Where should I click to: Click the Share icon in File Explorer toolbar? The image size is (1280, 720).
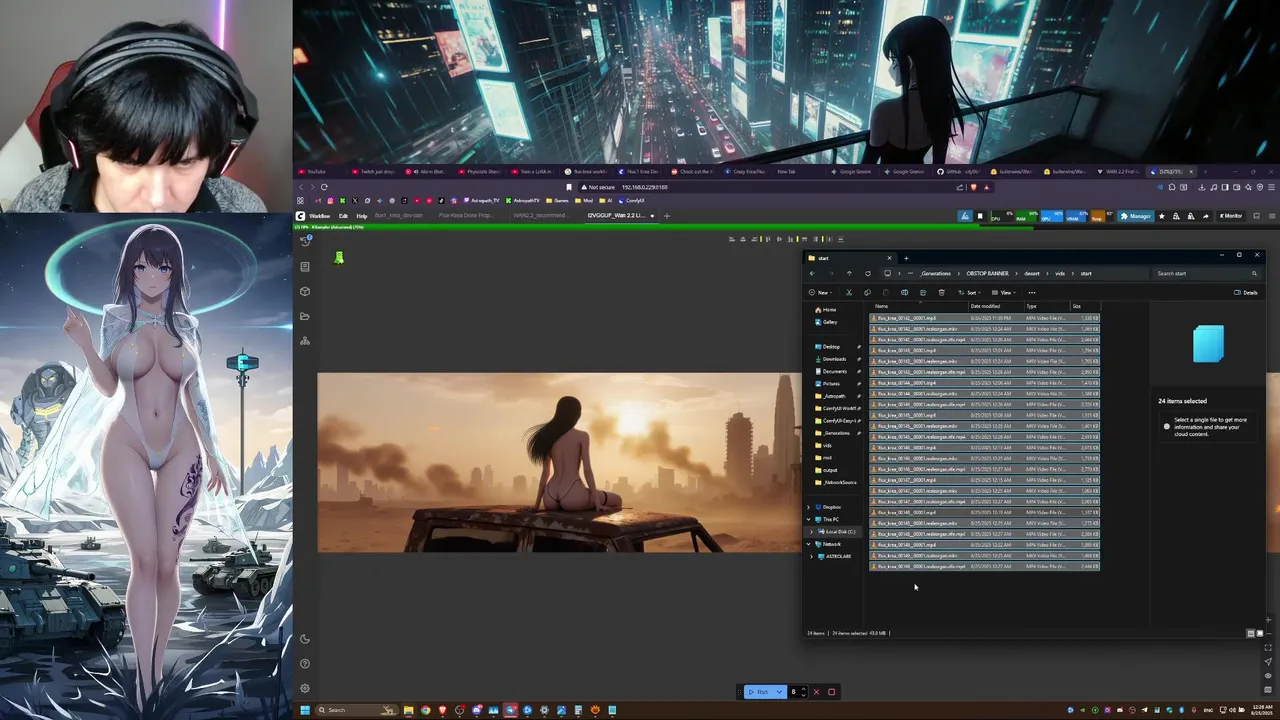click(x=922, y=293)
